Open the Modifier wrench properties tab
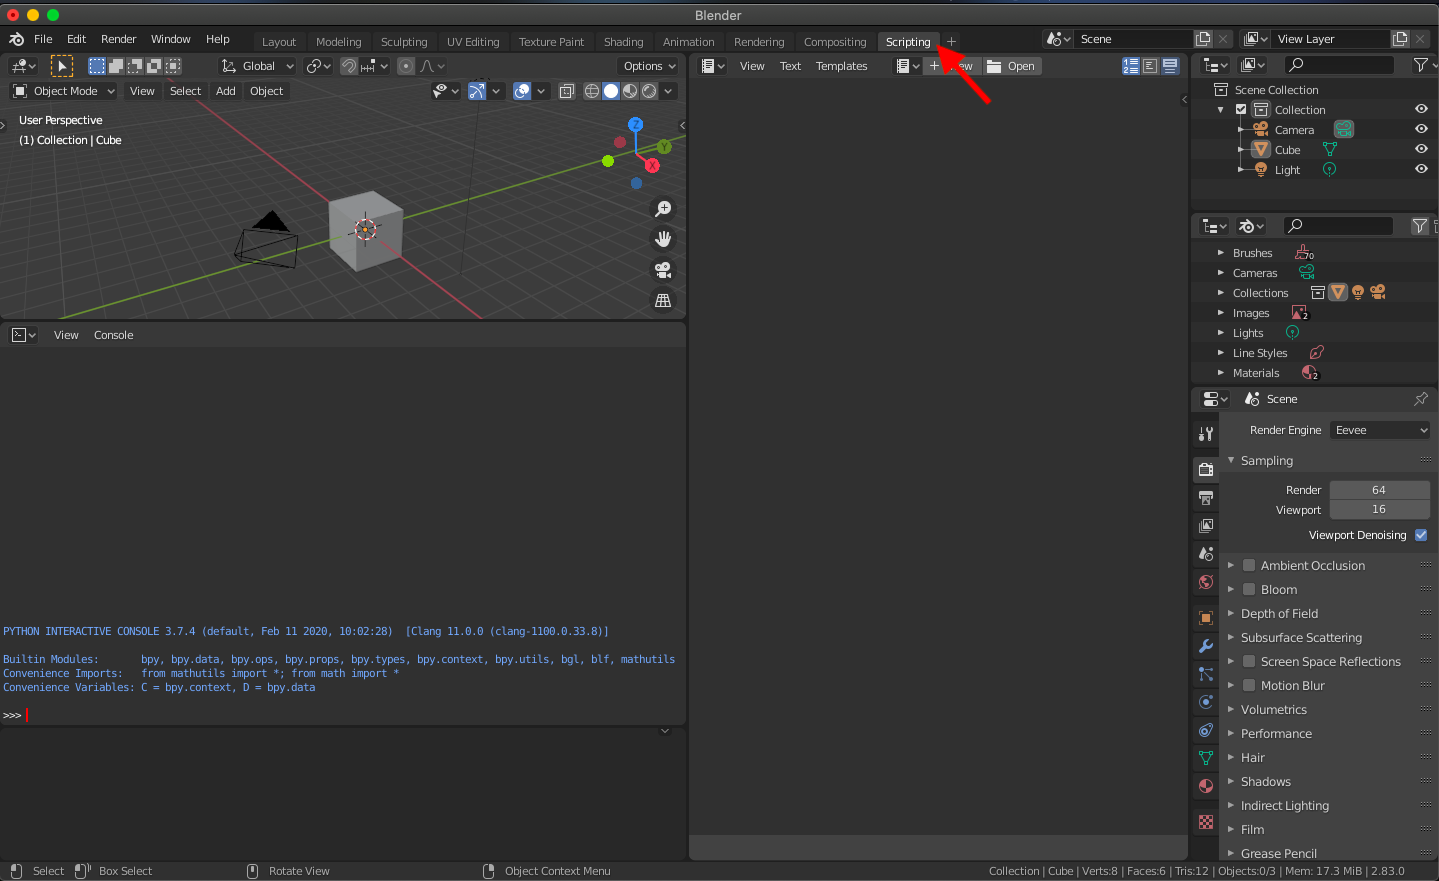This screenshot has width=1439, height=881. (x=1206, y=646)
